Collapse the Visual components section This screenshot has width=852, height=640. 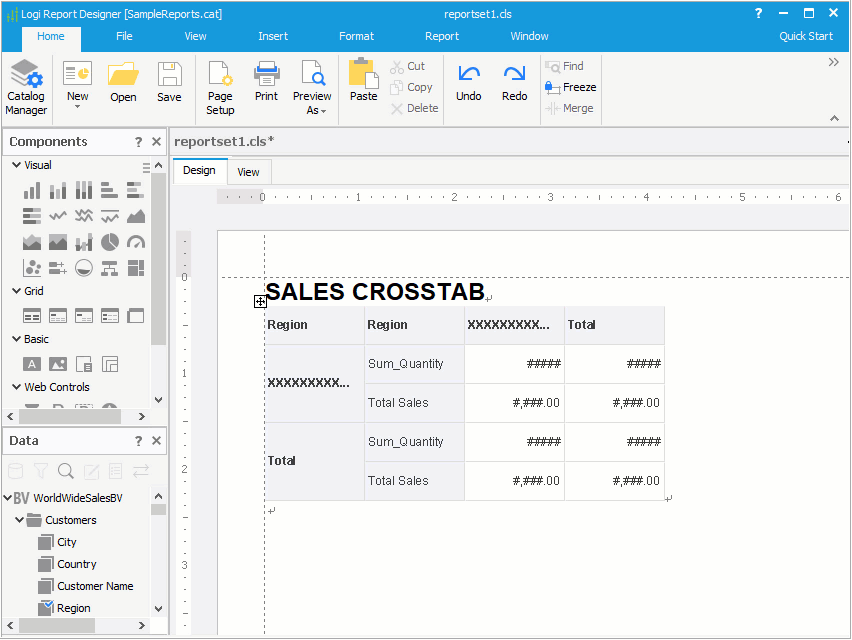click(x=16, y=165)
